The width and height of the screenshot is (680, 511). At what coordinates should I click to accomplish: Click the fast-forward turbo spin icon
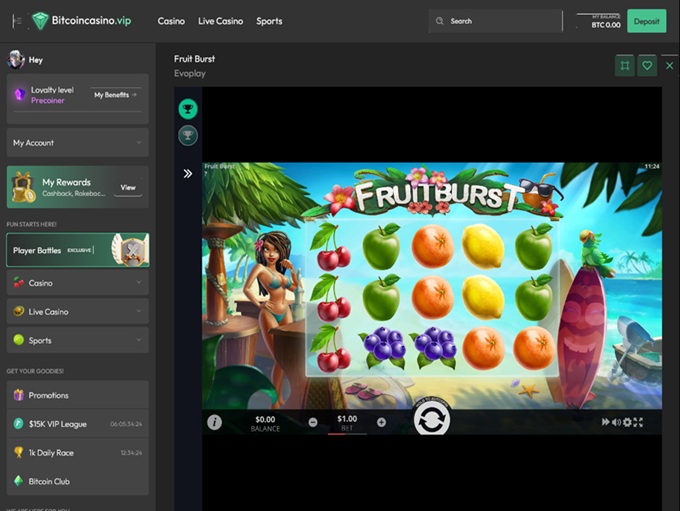[605, 422]
